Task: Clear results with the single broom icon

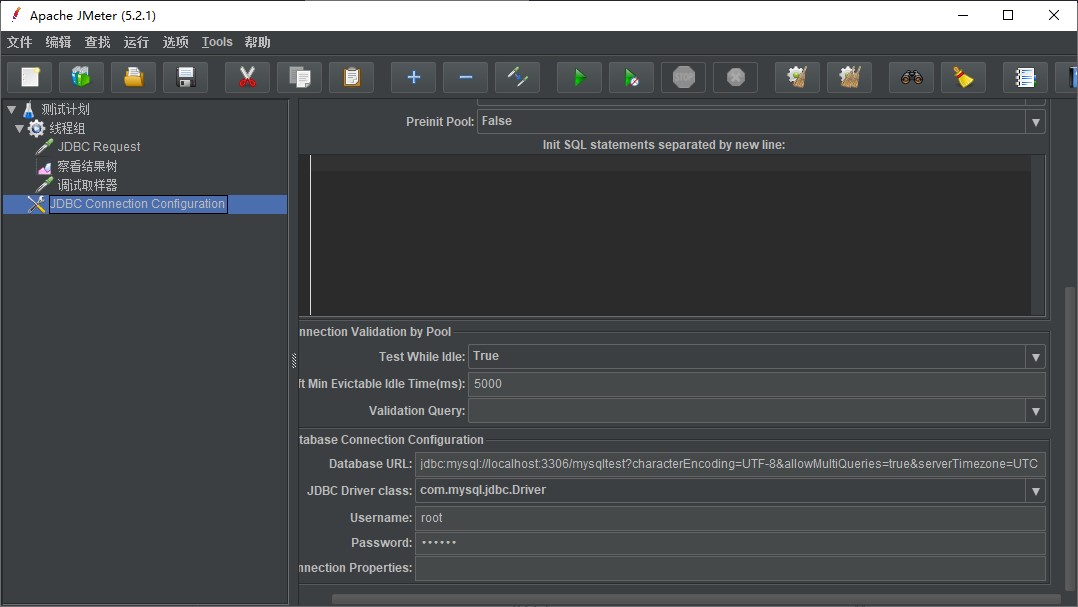Action: point(798,77)
